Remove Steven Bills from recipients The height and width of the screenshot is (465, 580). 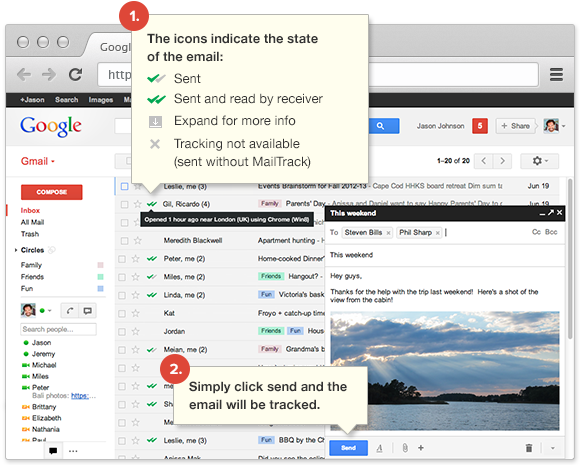[x=388, y=233]
